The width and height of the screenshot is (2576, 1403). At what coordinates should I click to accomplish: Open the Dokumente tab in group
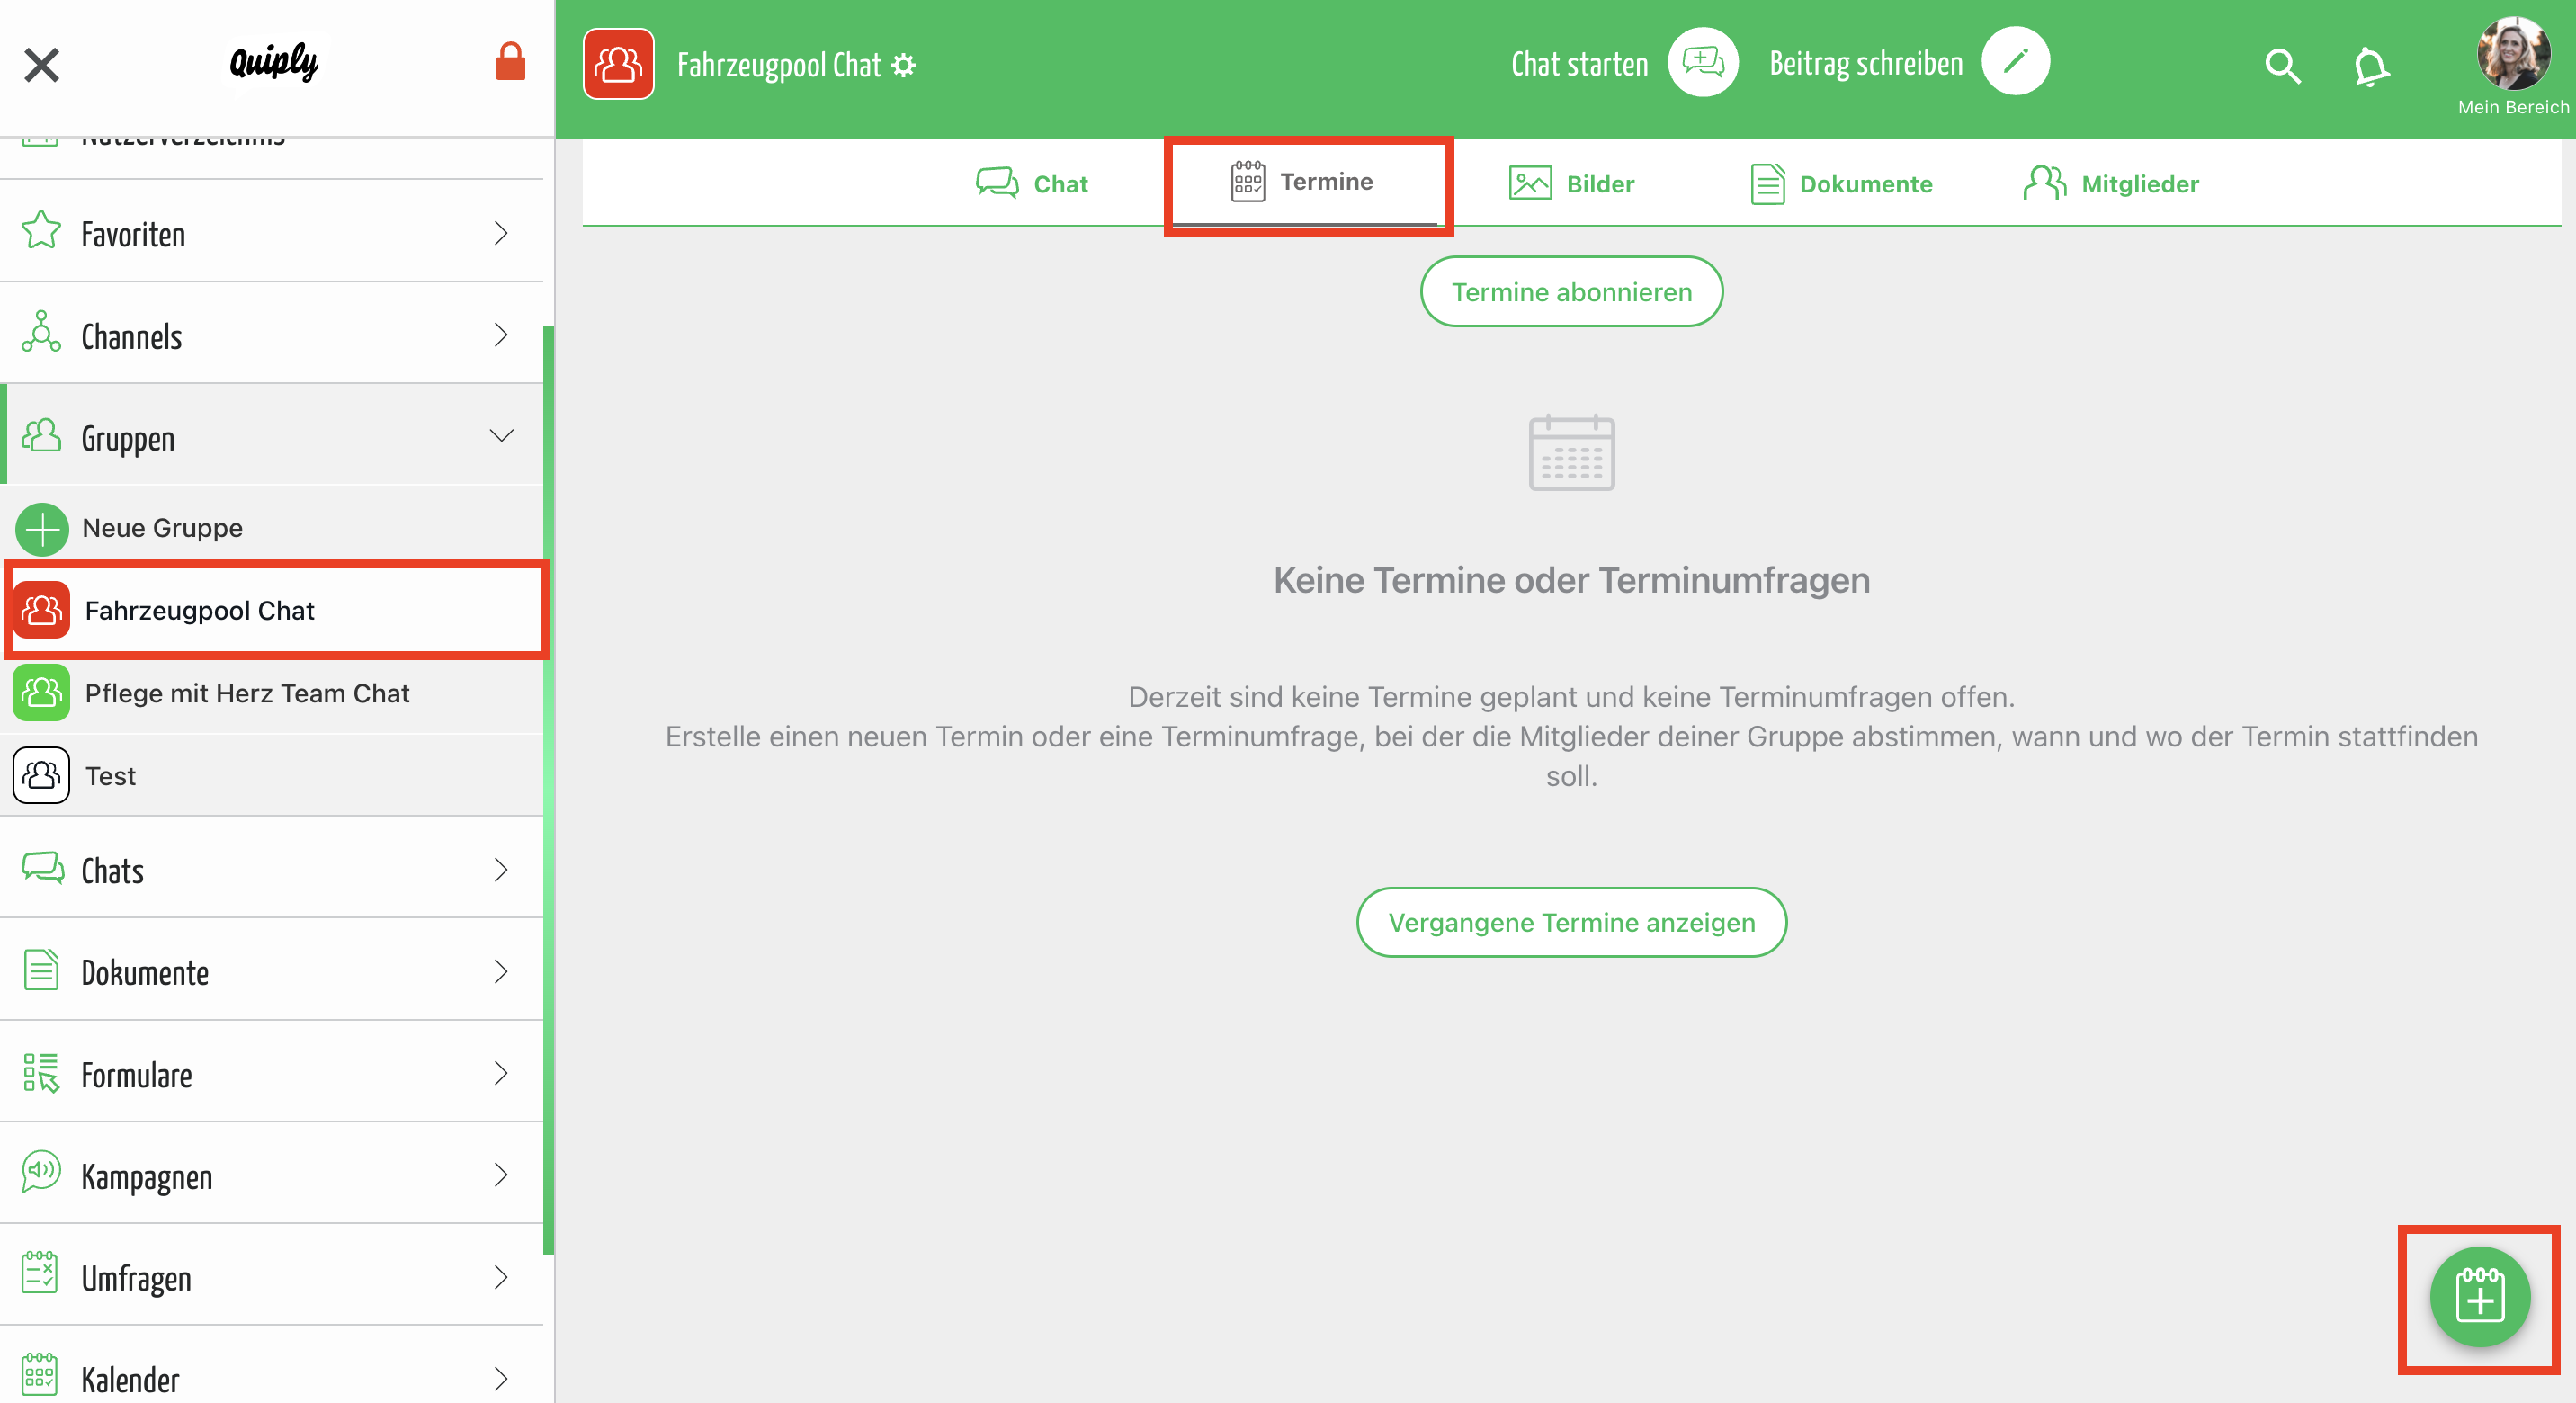pyautogui.click(x=1841, y=184)
